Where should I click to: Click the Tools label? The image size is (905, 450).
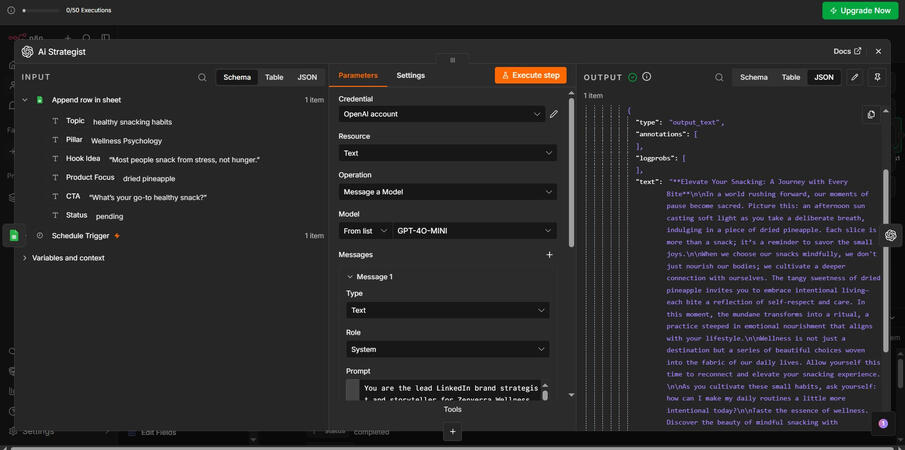[x=452, y=410]
